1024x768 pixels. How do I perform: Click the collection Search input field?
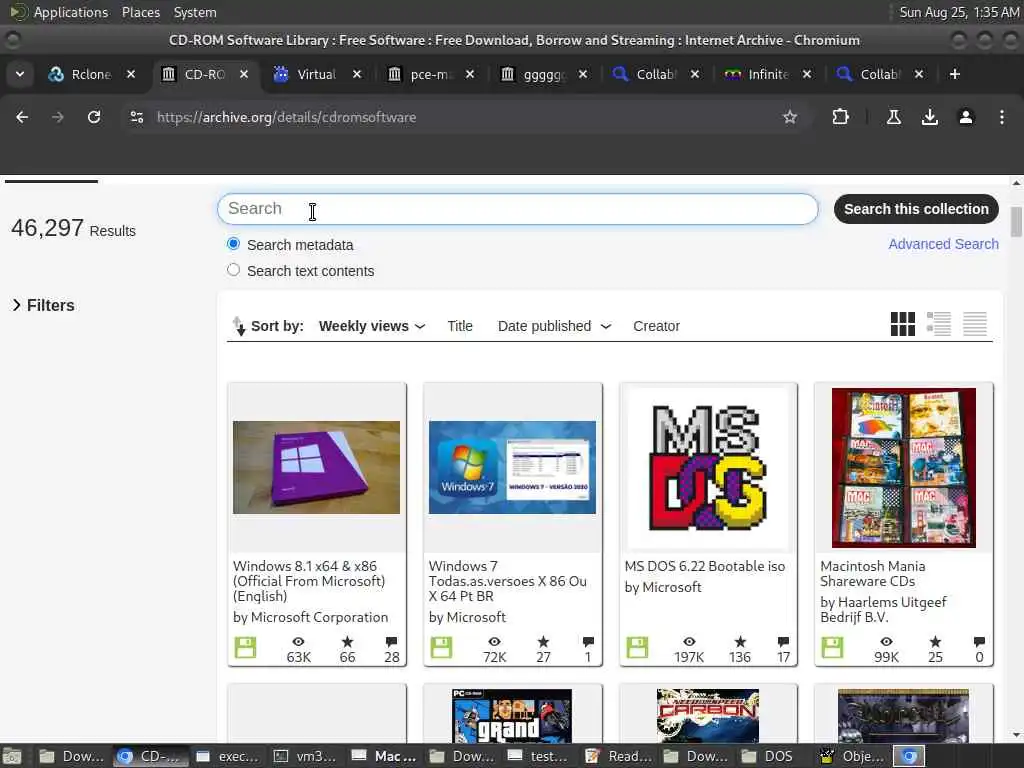pos(517,209)
